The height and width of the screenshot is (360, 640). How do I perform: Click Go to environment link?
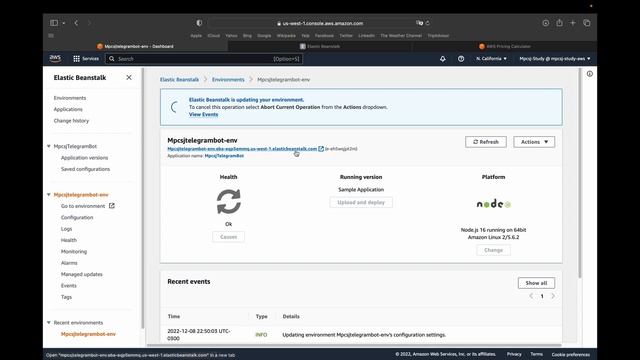83,206
